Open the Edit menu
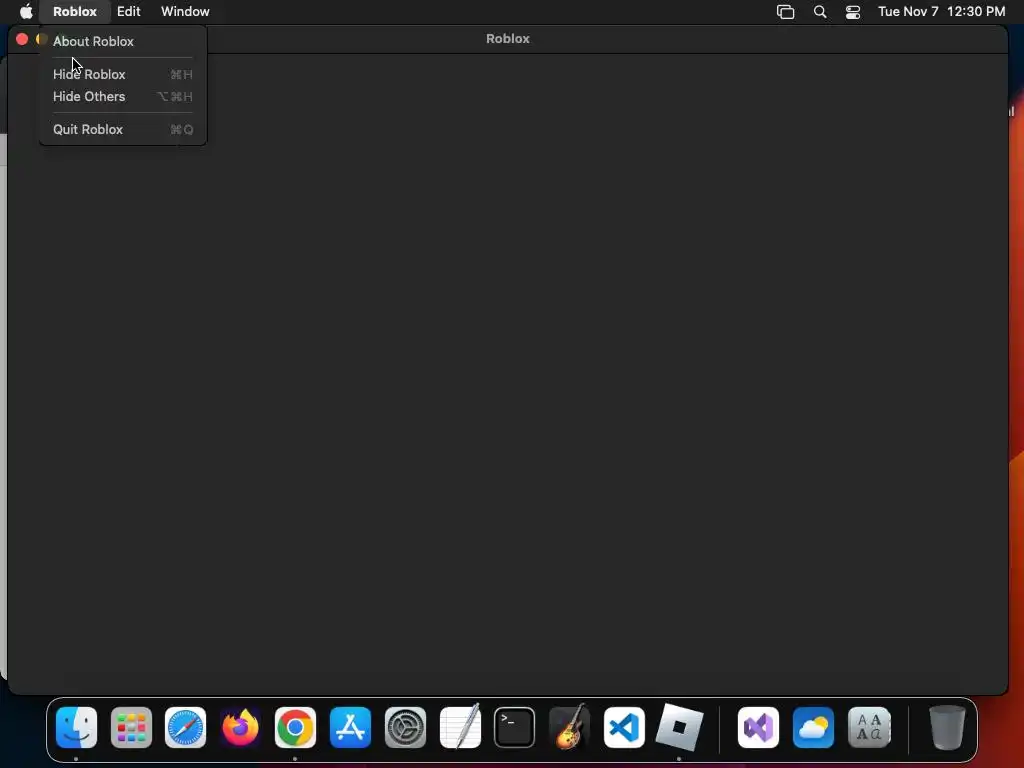This screenshot has height=768, width=1024. click(x=129, y=11)
